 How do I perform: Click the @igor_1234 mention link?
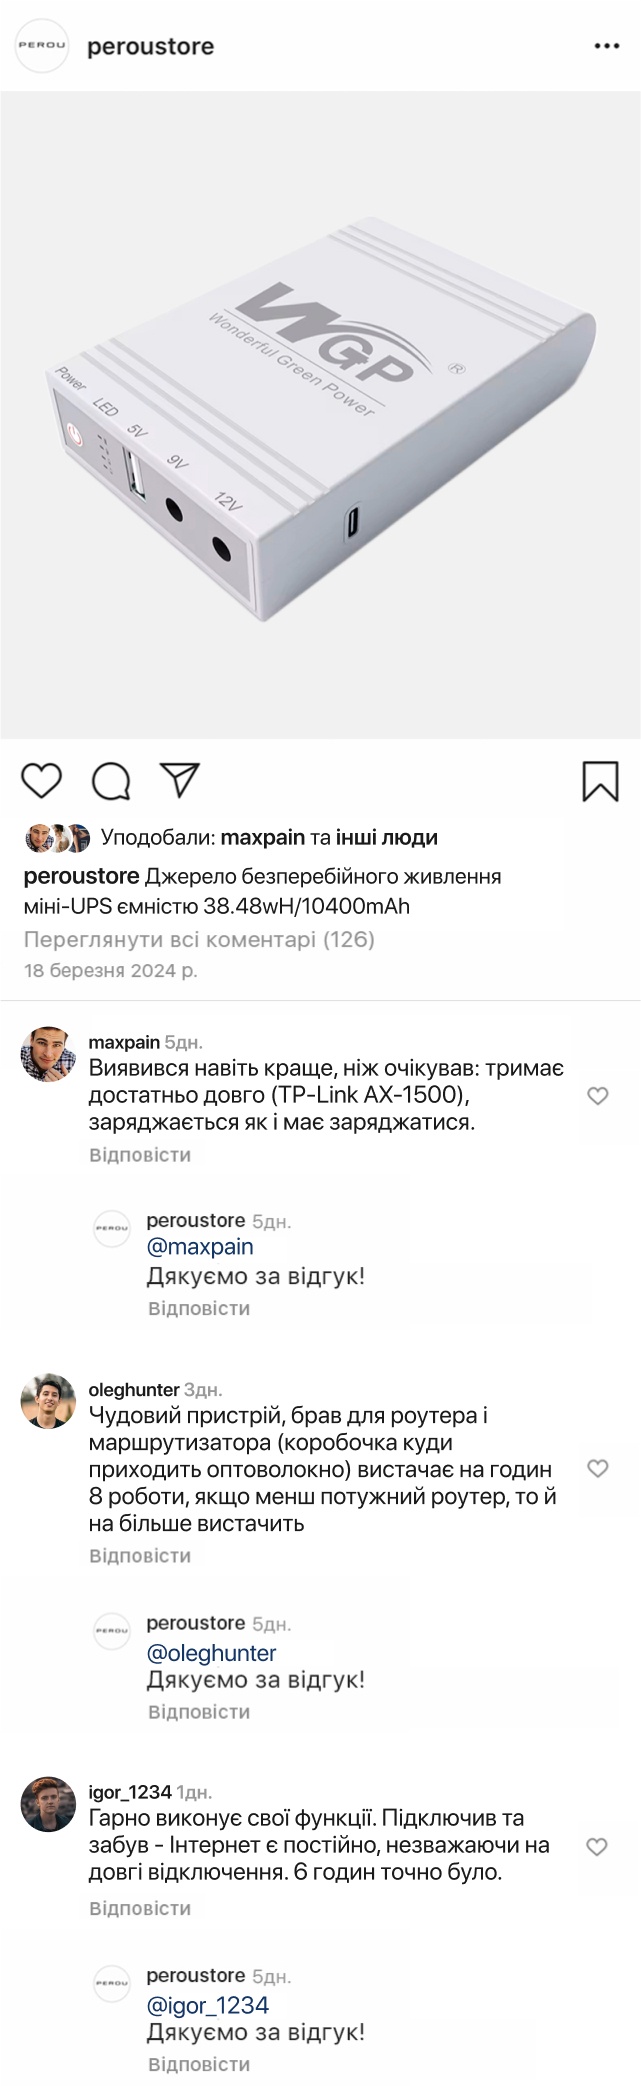click(208, 2005)
